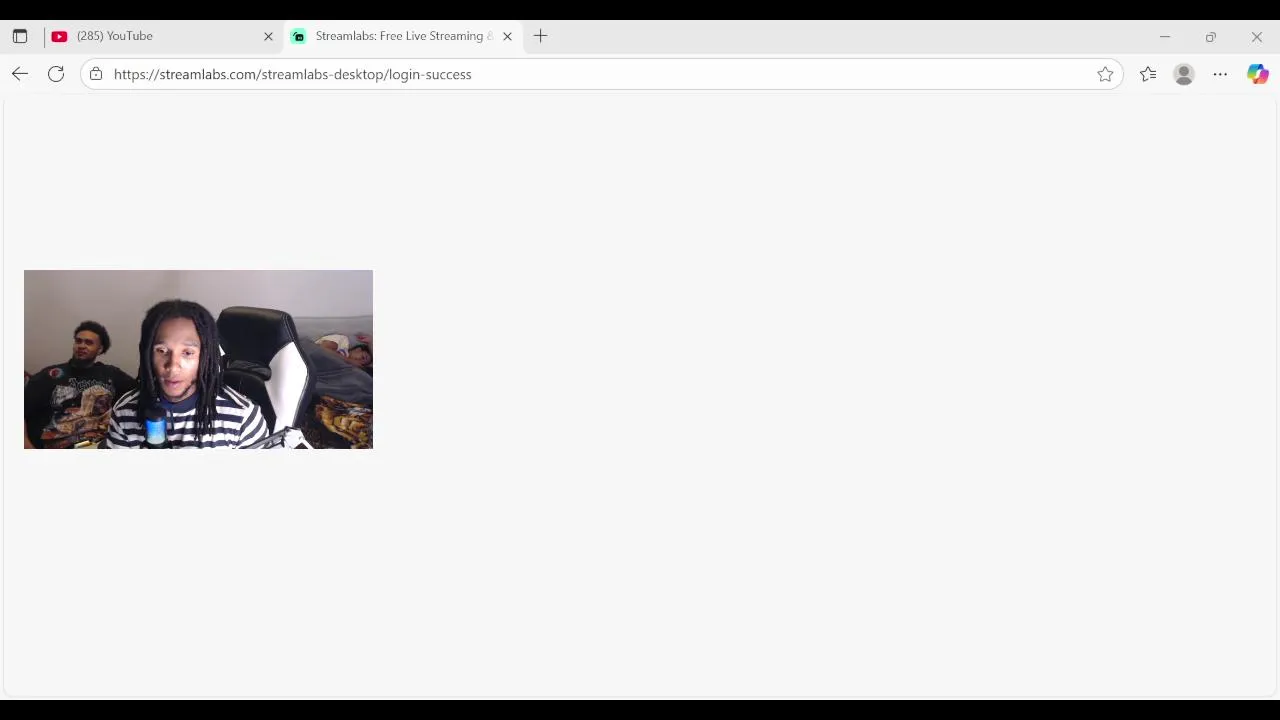1280x720 pixels.
Task: Open the tab actions menu icon
Action: point(20,36)
